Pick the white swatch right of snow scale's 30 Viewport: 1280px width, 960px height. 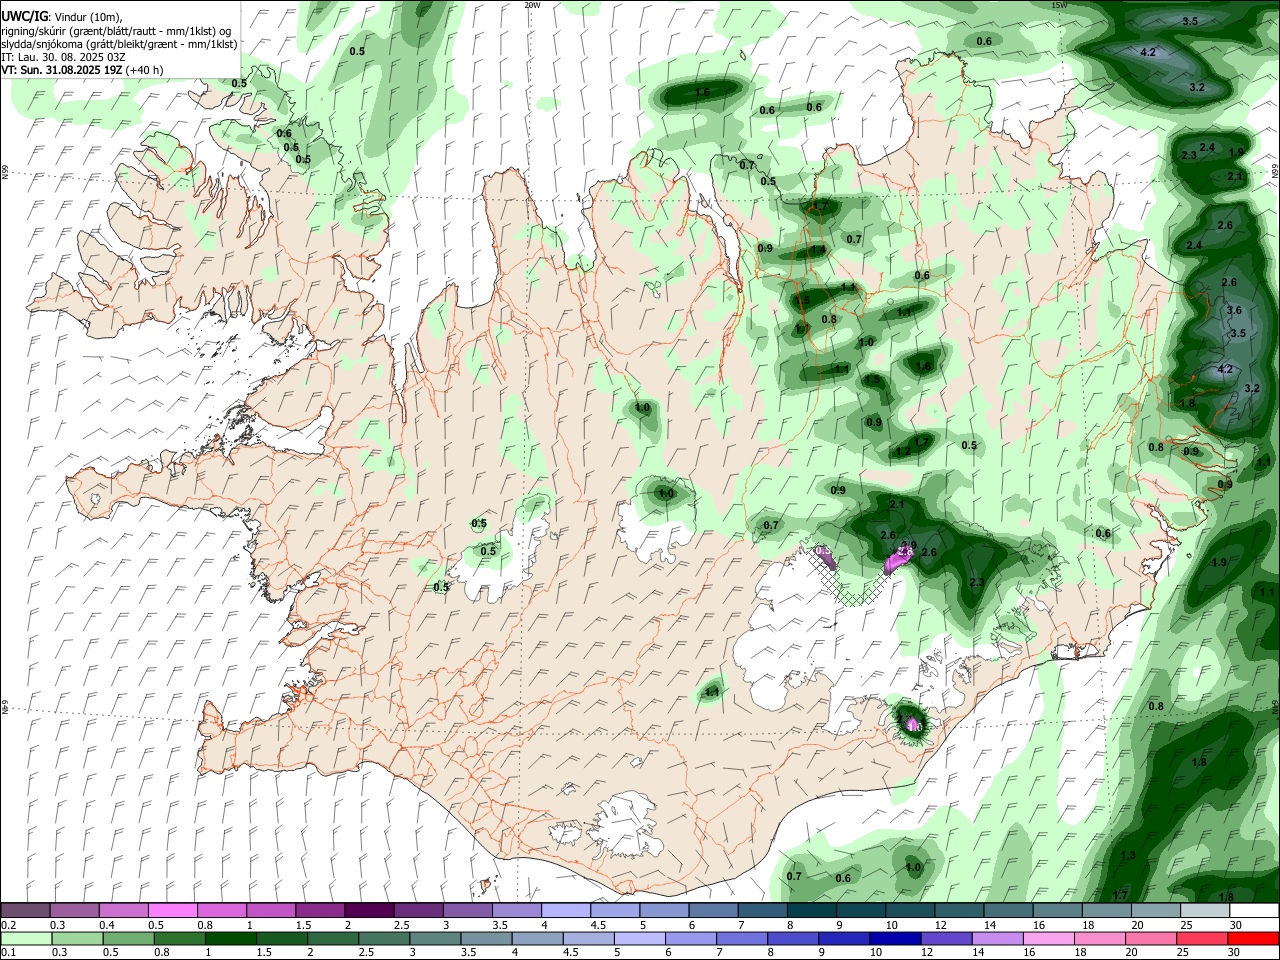pos(1254,911)
